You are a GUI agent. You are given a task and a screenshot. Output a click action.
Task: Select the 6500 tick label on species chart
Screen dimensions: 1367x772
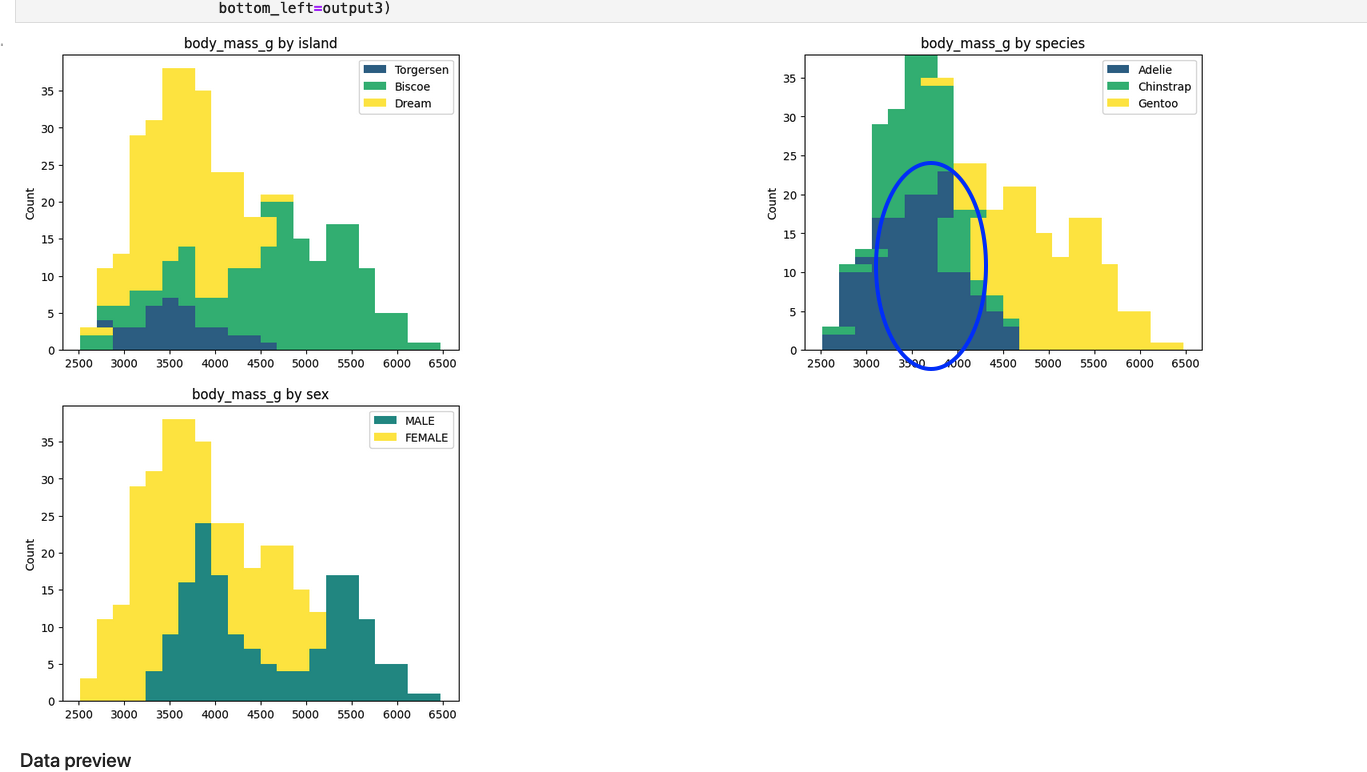coord(1184,363)
